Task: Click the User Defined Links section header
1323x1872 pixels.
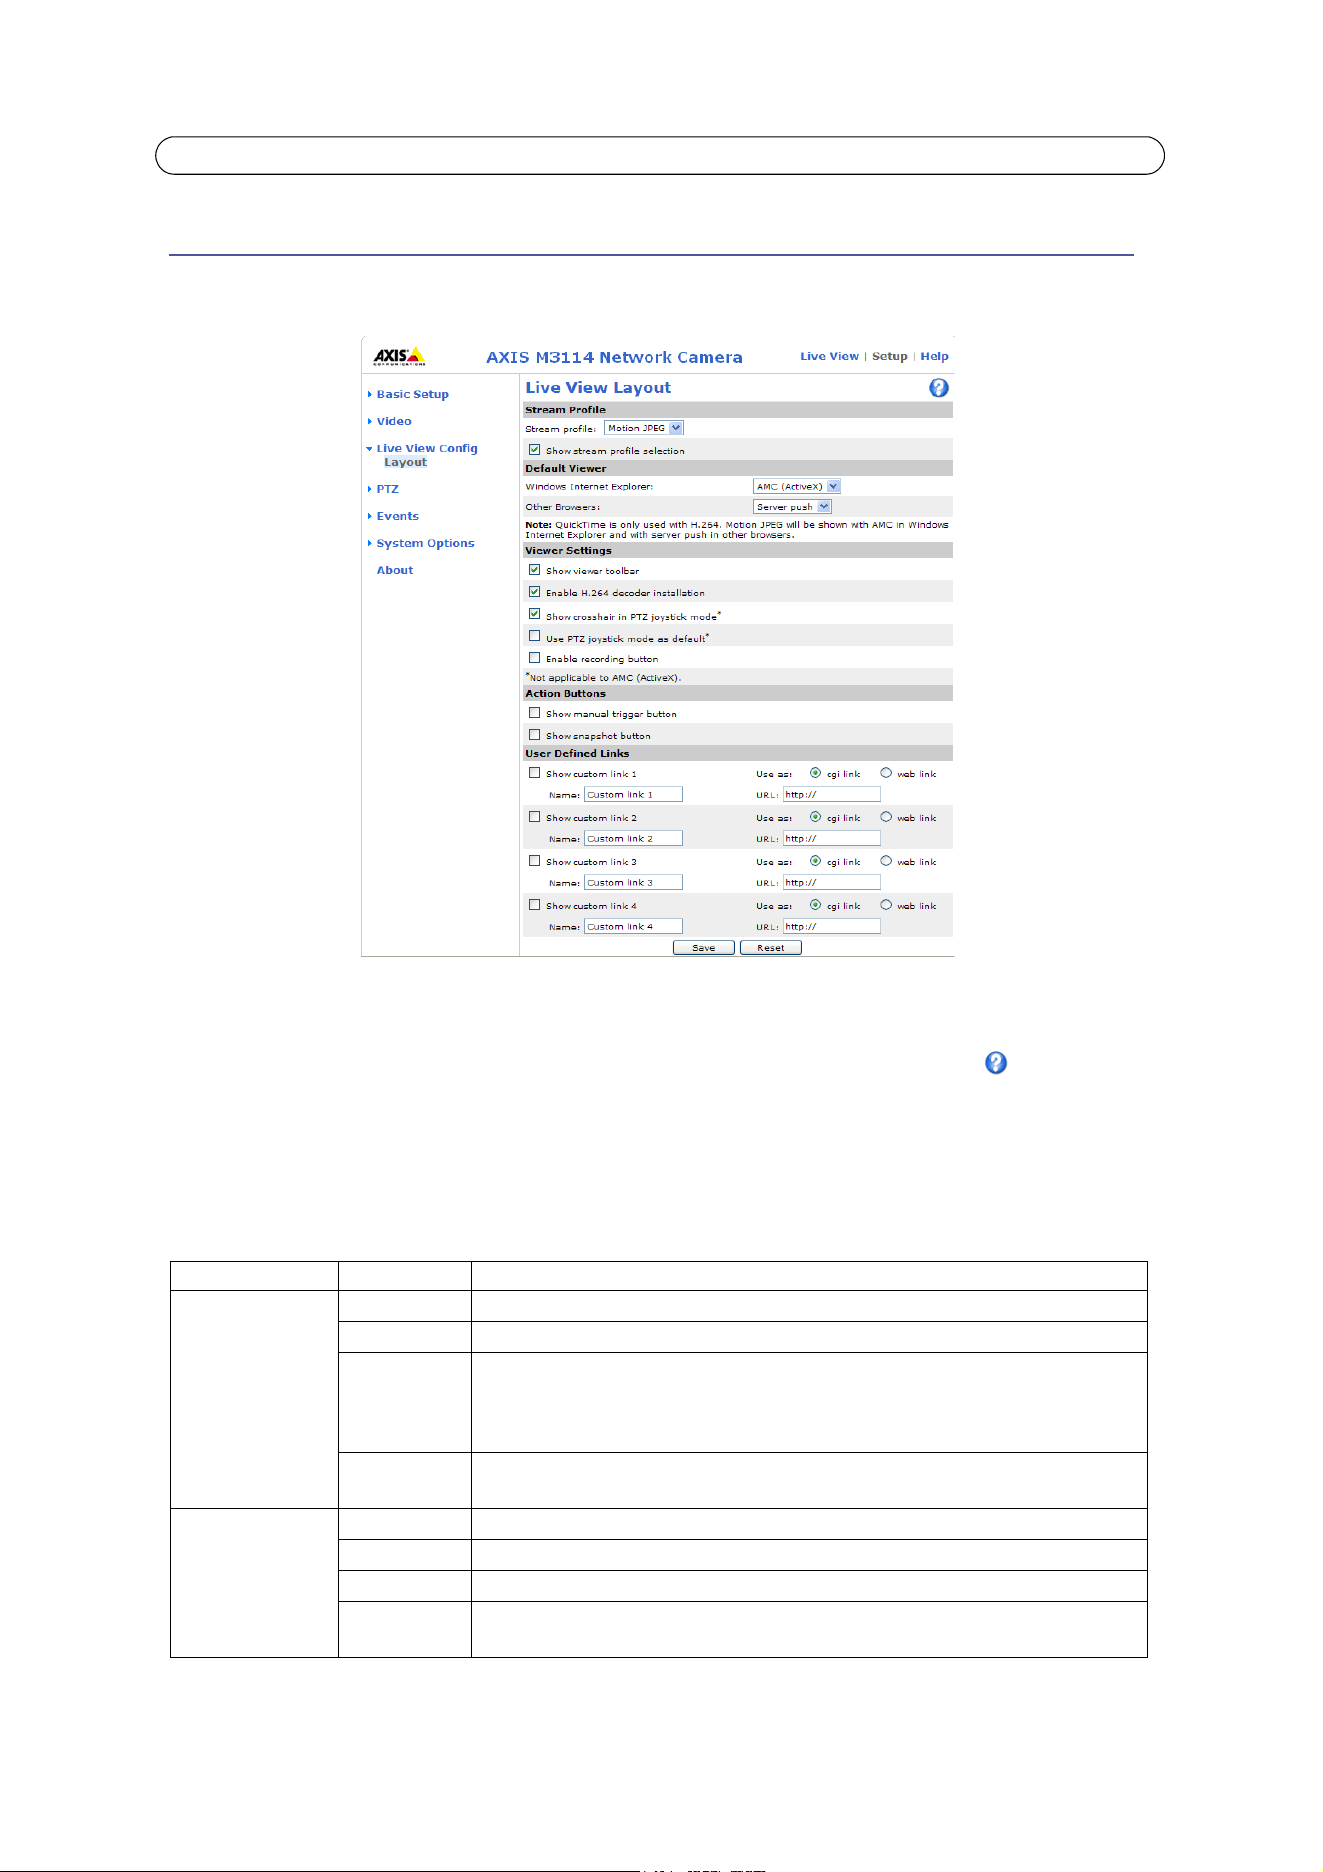Action: (x=738, y=753)
